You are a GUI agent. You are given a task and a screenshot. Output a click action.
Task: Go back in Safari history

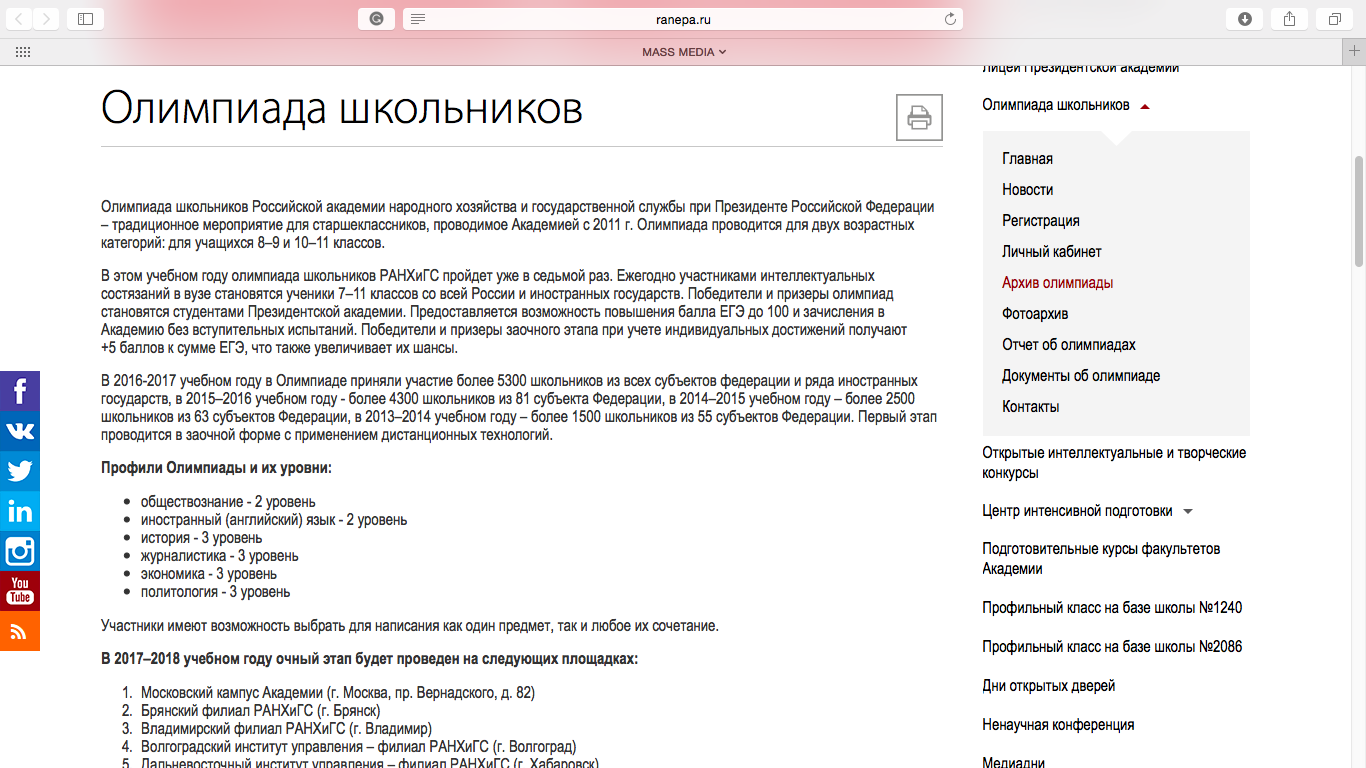point(20,18)
